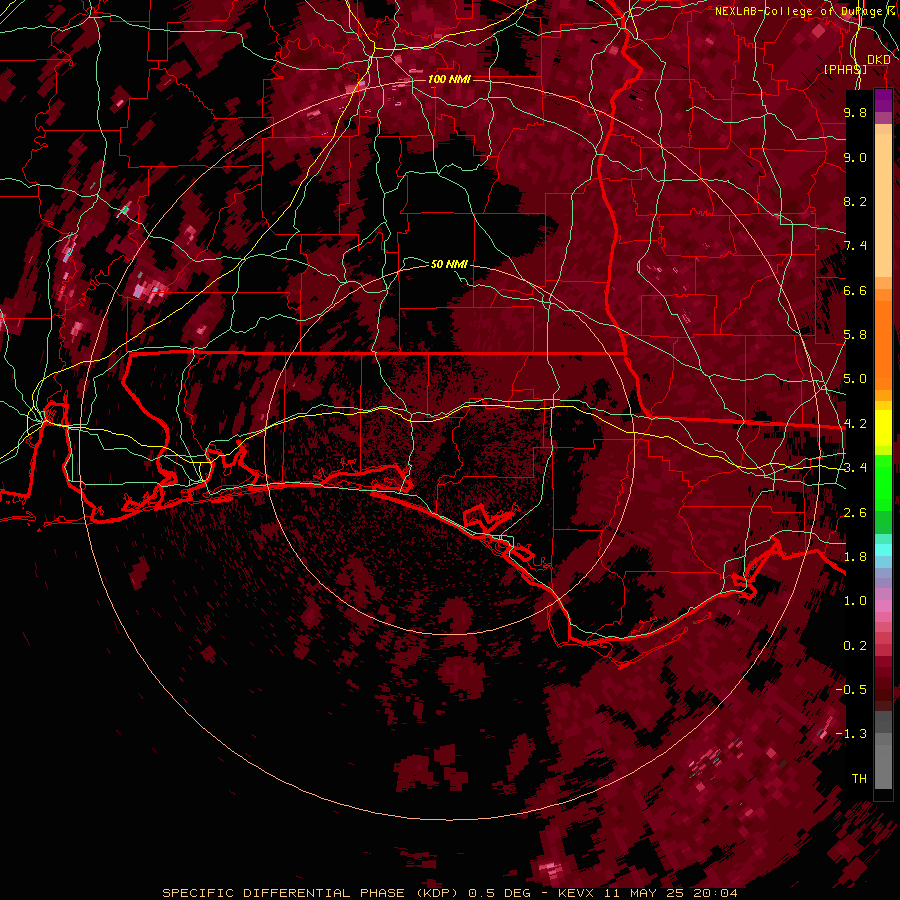Click the 0.2 legend scale value
Viewport: 900px width, 900px height.
click(855, 646)
